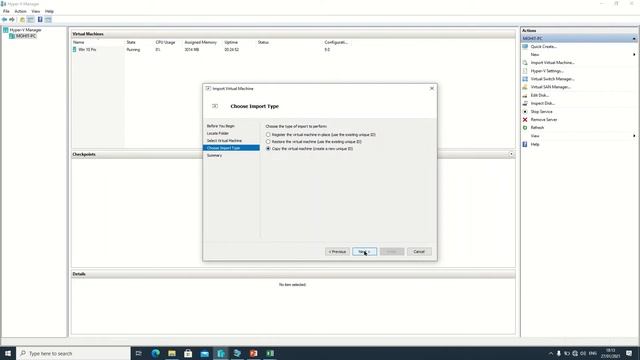Viewport: 640px width, 360px height.
Task: Click the Win 10 Pro virtual machine icon
Action: click(x=74, y=49)
